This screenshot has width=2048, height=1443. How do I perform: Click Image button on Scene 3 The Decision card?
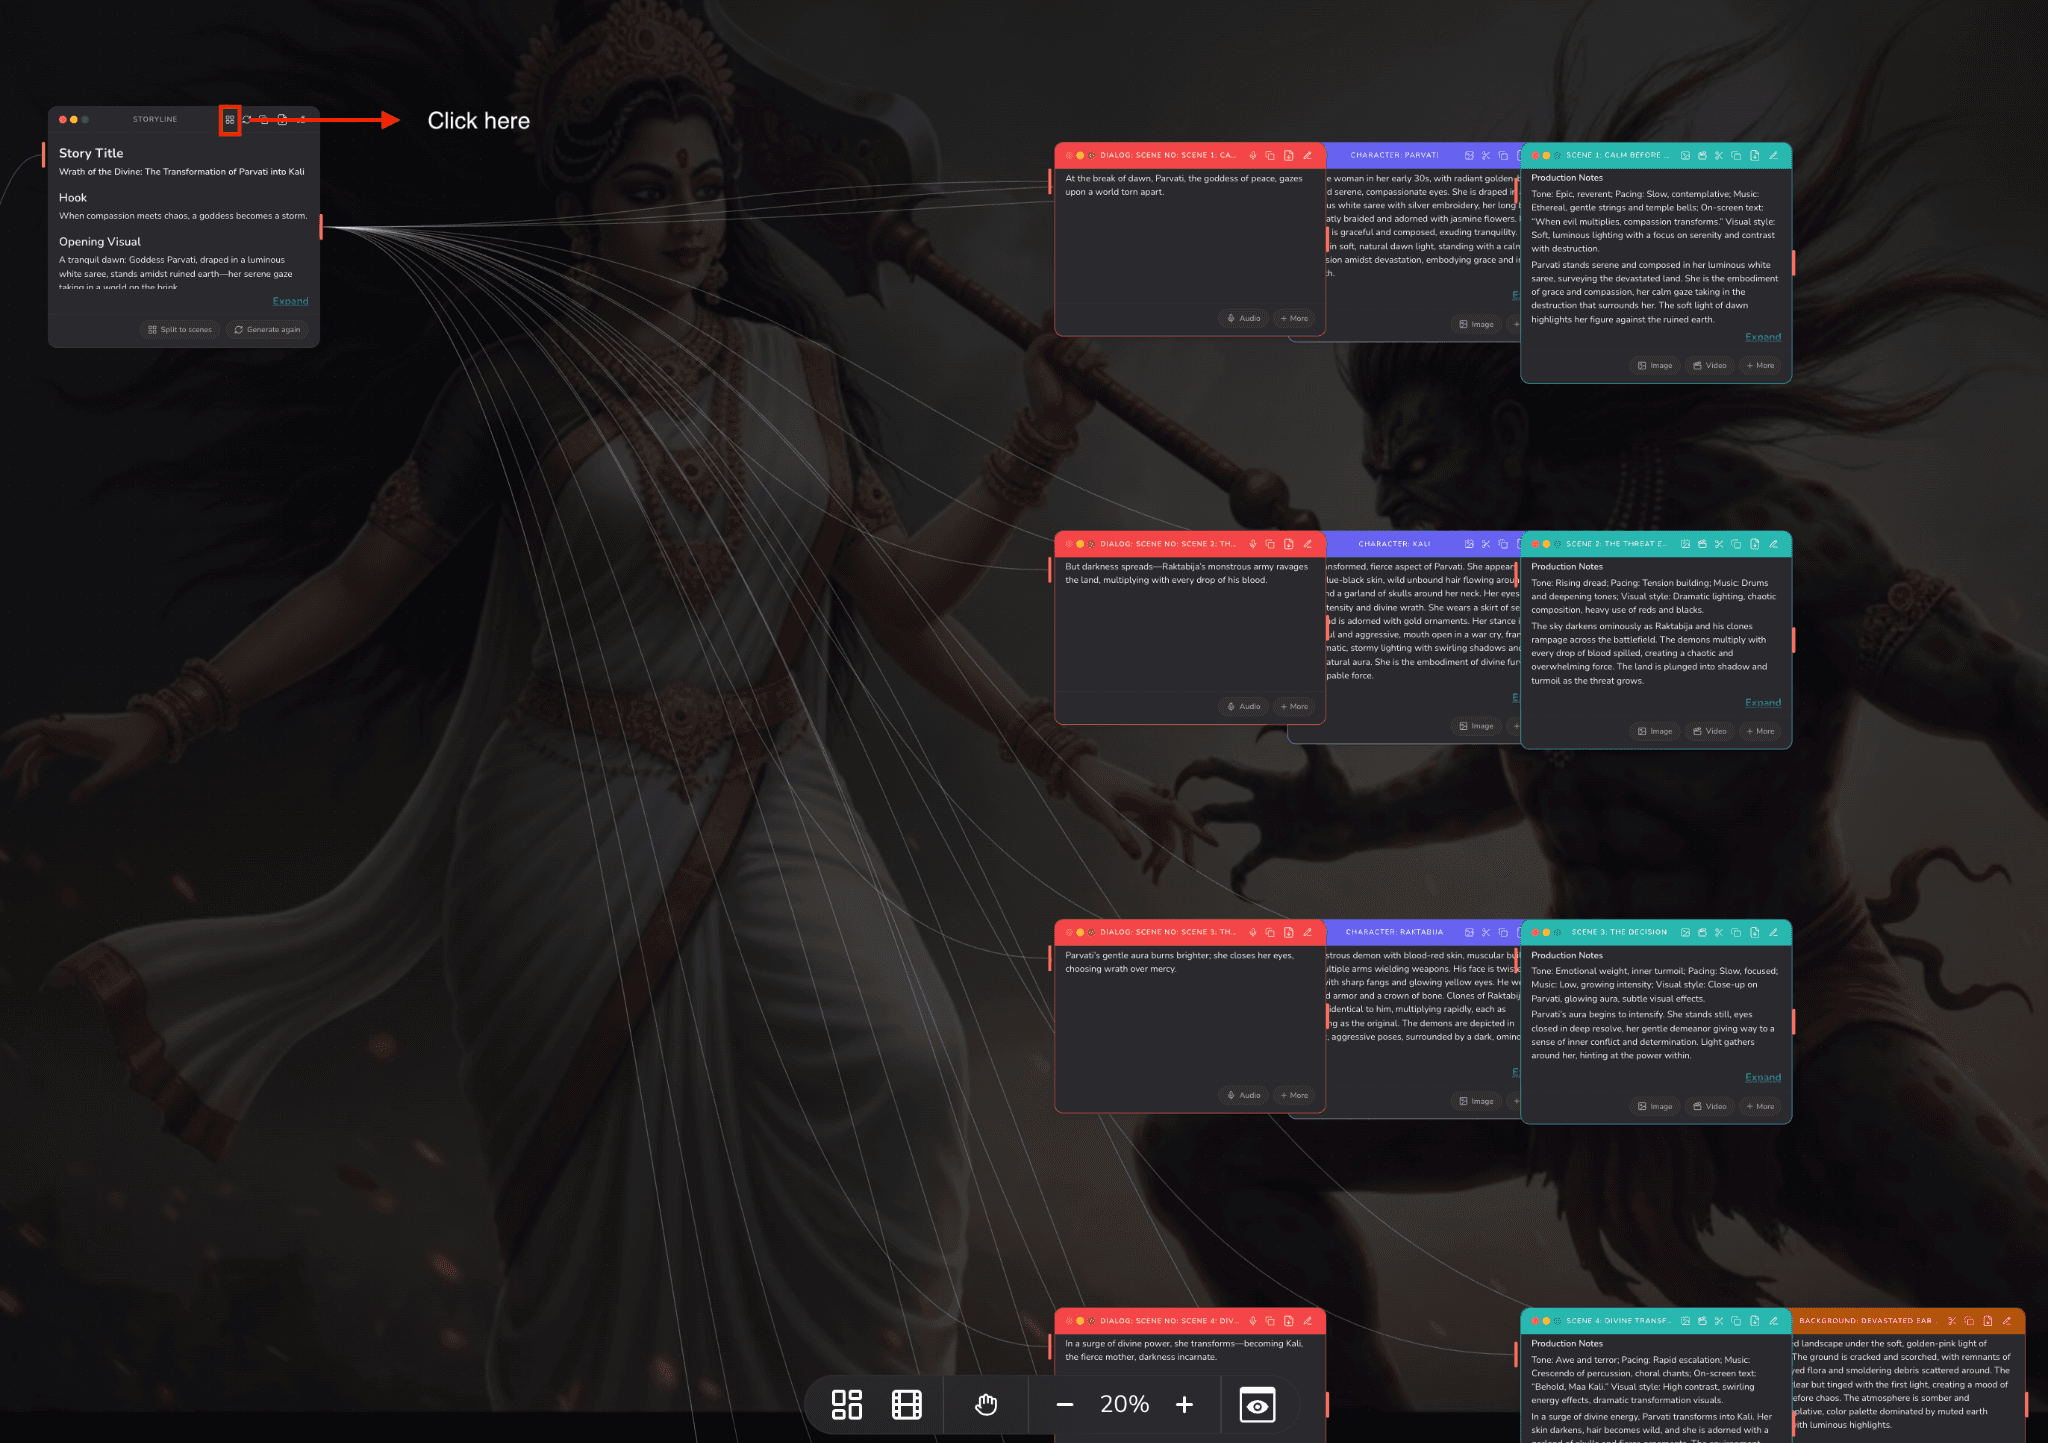[1655, 1106]
